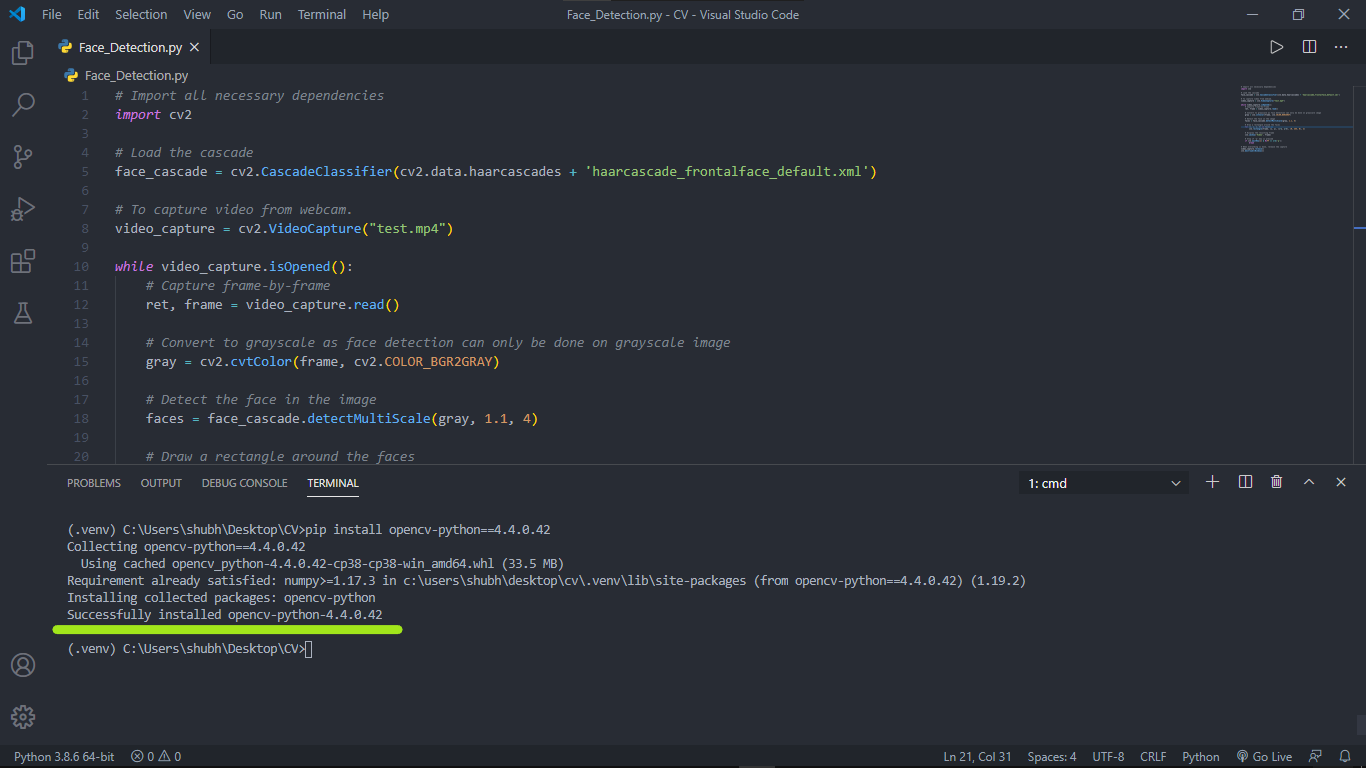Kill the active terminal
The height and width of the screenshot is (768, 1366).
tap(1276, 481)
